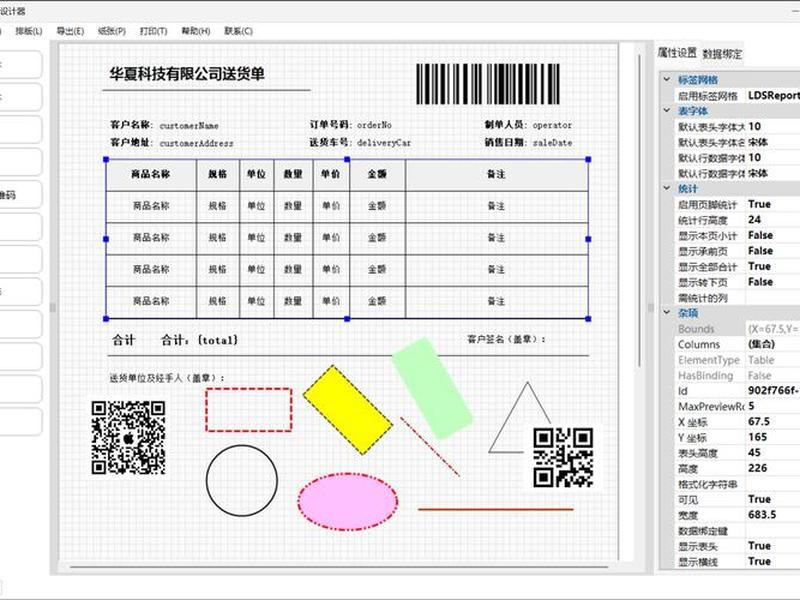
Task: Click the 规格 table header cell
Action: coord(218,174)
